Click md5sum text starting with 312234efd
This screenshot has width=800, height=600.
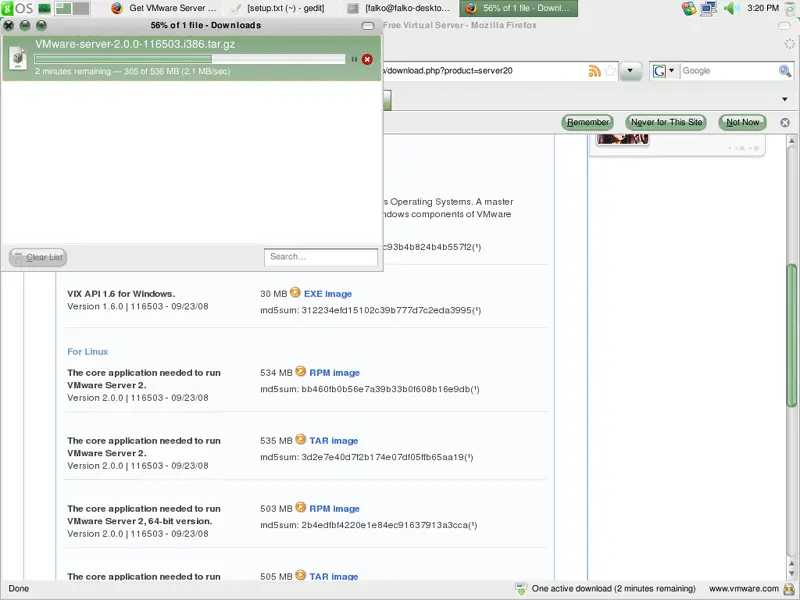(370, 310)
